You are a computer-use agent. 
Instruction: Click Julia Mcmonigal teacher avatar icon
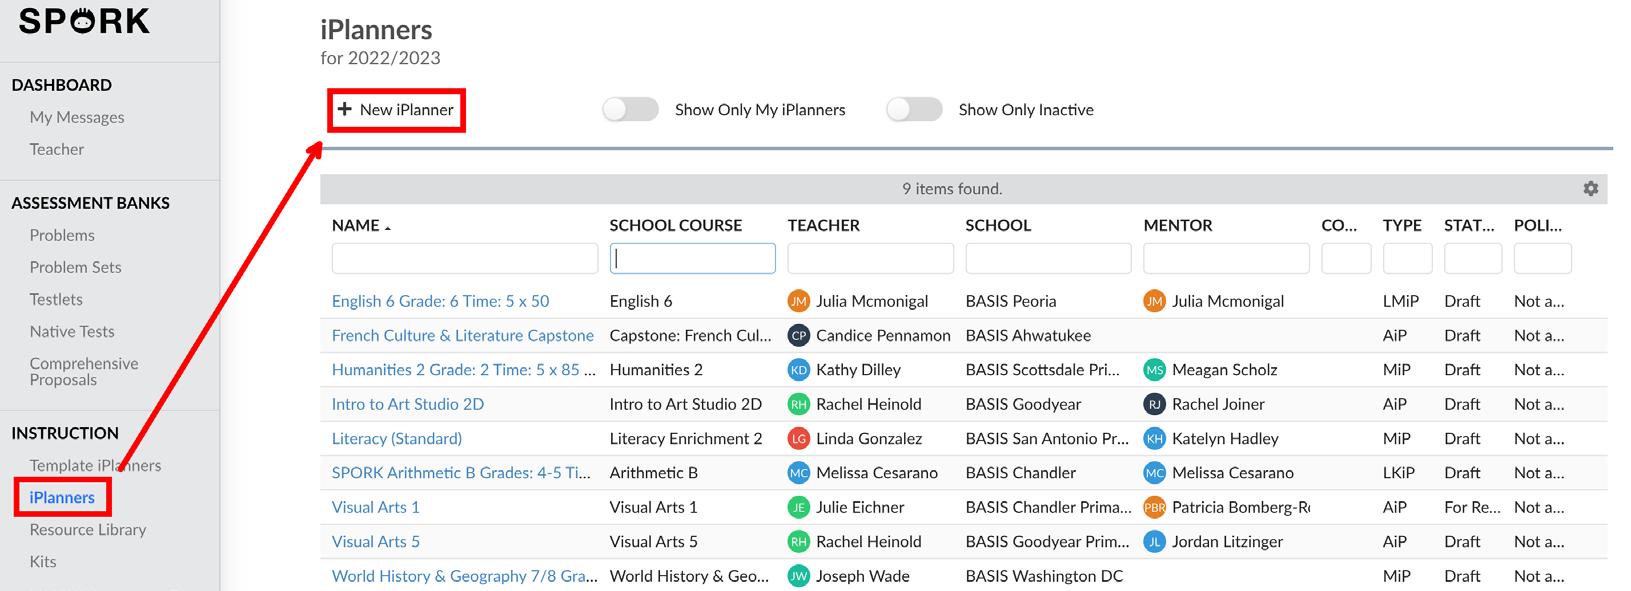(x=798, y=301)
